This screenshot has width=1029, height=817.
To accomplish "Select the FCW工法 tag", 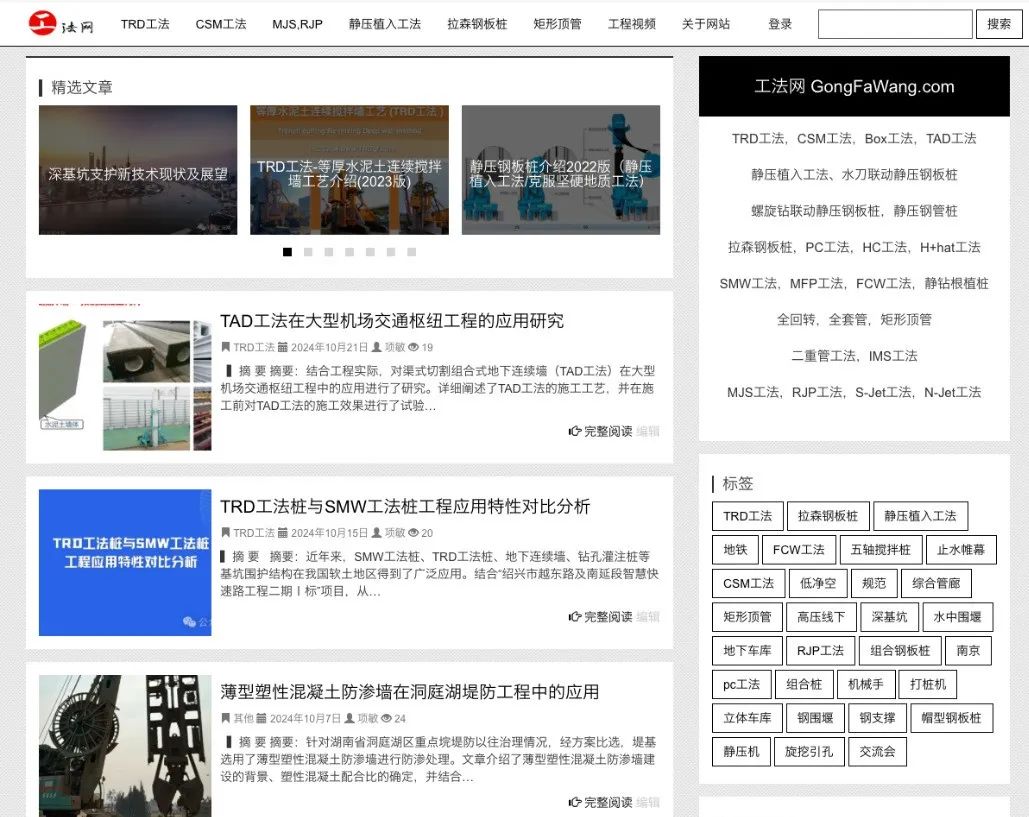I will [x=799, y=550].
